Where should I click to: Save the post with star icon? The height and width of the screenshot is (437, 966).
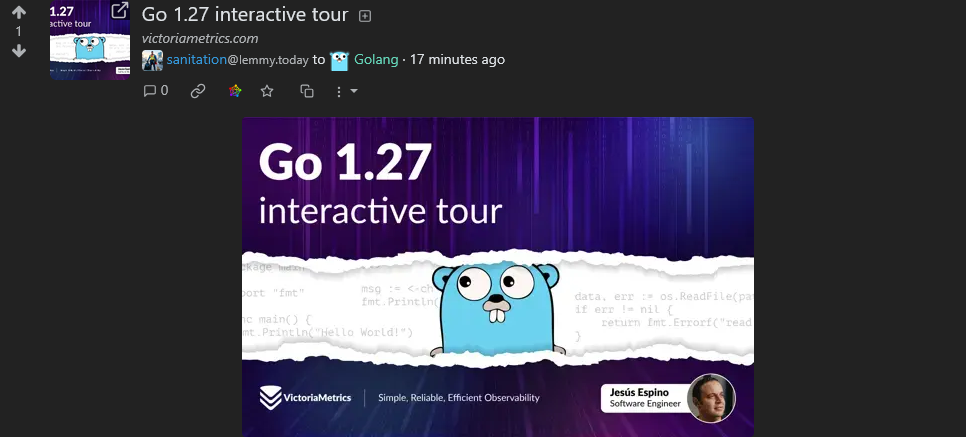pos(267,91)
